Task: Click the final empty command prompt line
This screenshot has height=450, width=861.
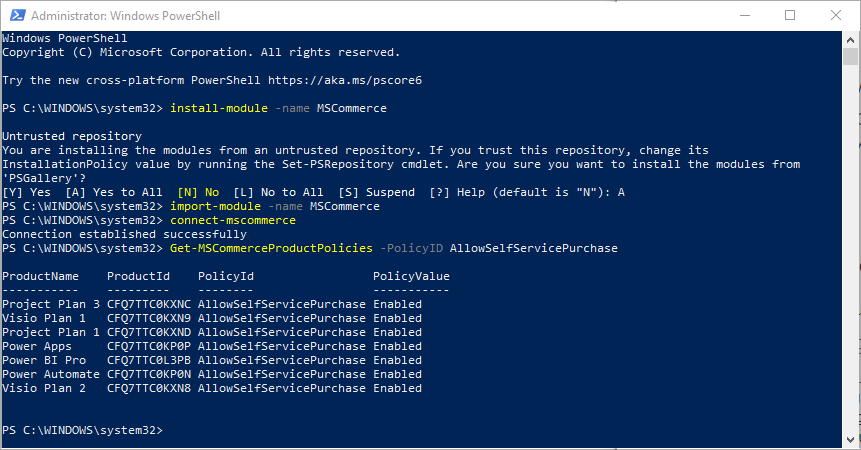Action: (x=421, y=430)
